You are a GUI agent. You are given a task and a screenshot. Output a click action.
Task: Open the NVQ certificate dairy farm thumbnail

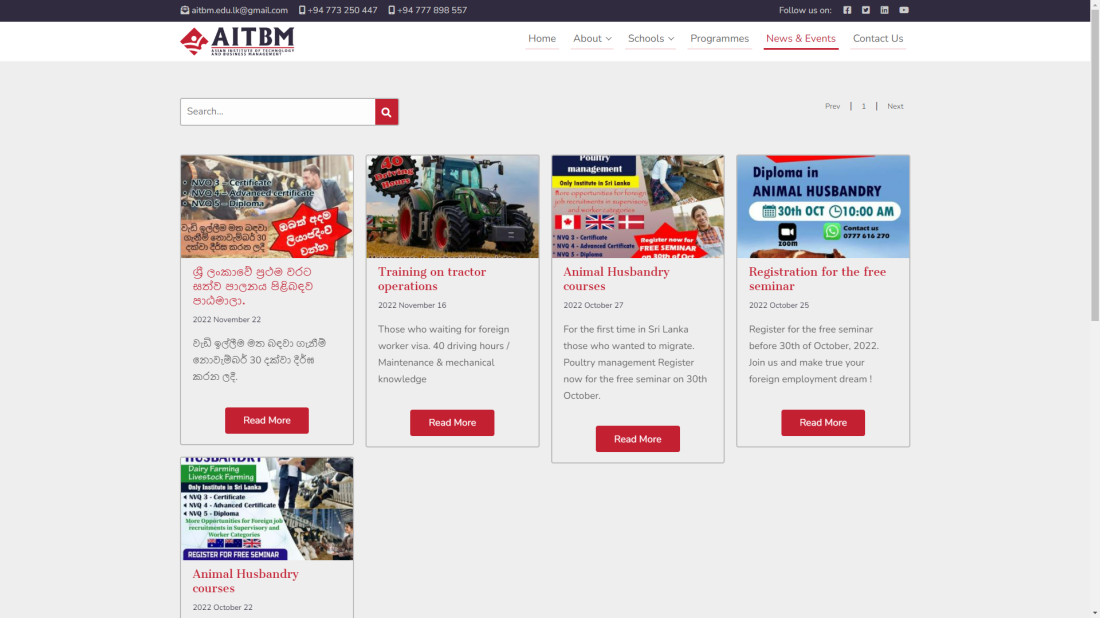coord(267,206)
